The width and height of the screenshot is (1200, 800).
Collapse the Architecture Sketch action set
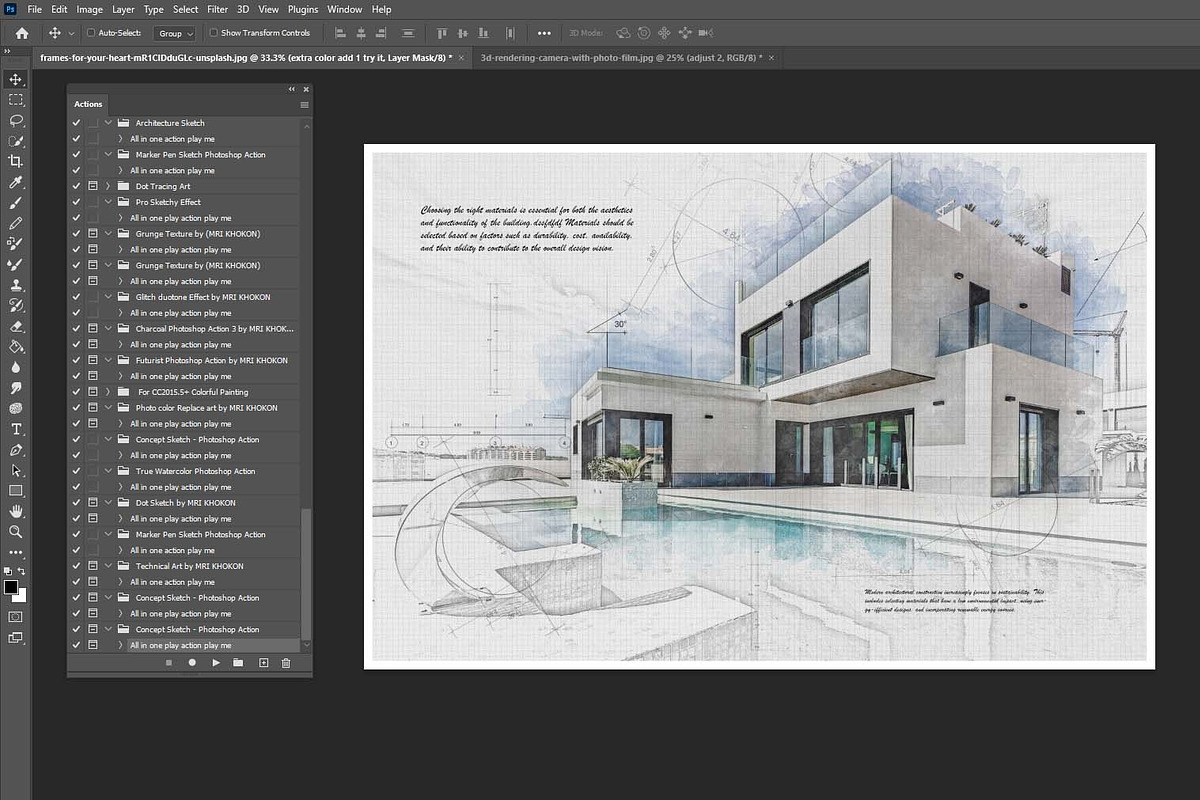(x=108, y=123)
